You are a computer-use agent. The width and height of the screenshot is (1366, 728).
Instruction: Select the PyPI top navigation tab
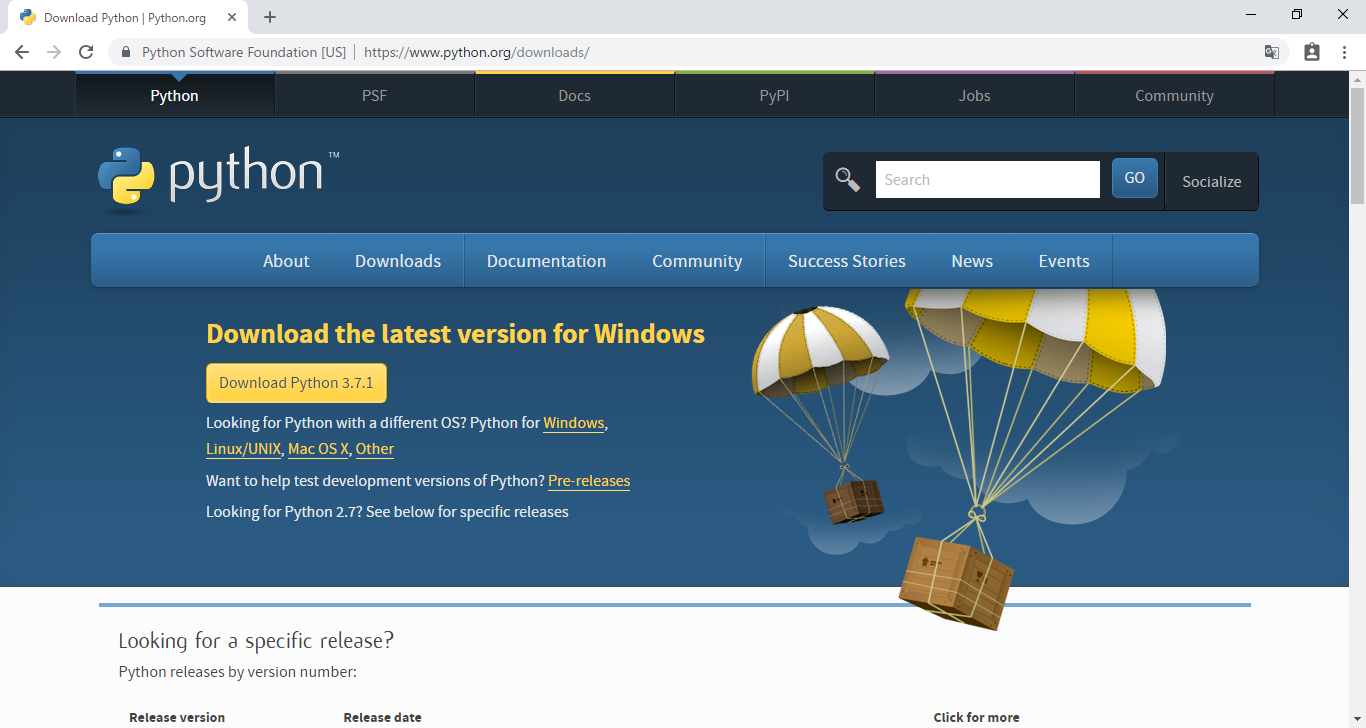coord(775,95)
